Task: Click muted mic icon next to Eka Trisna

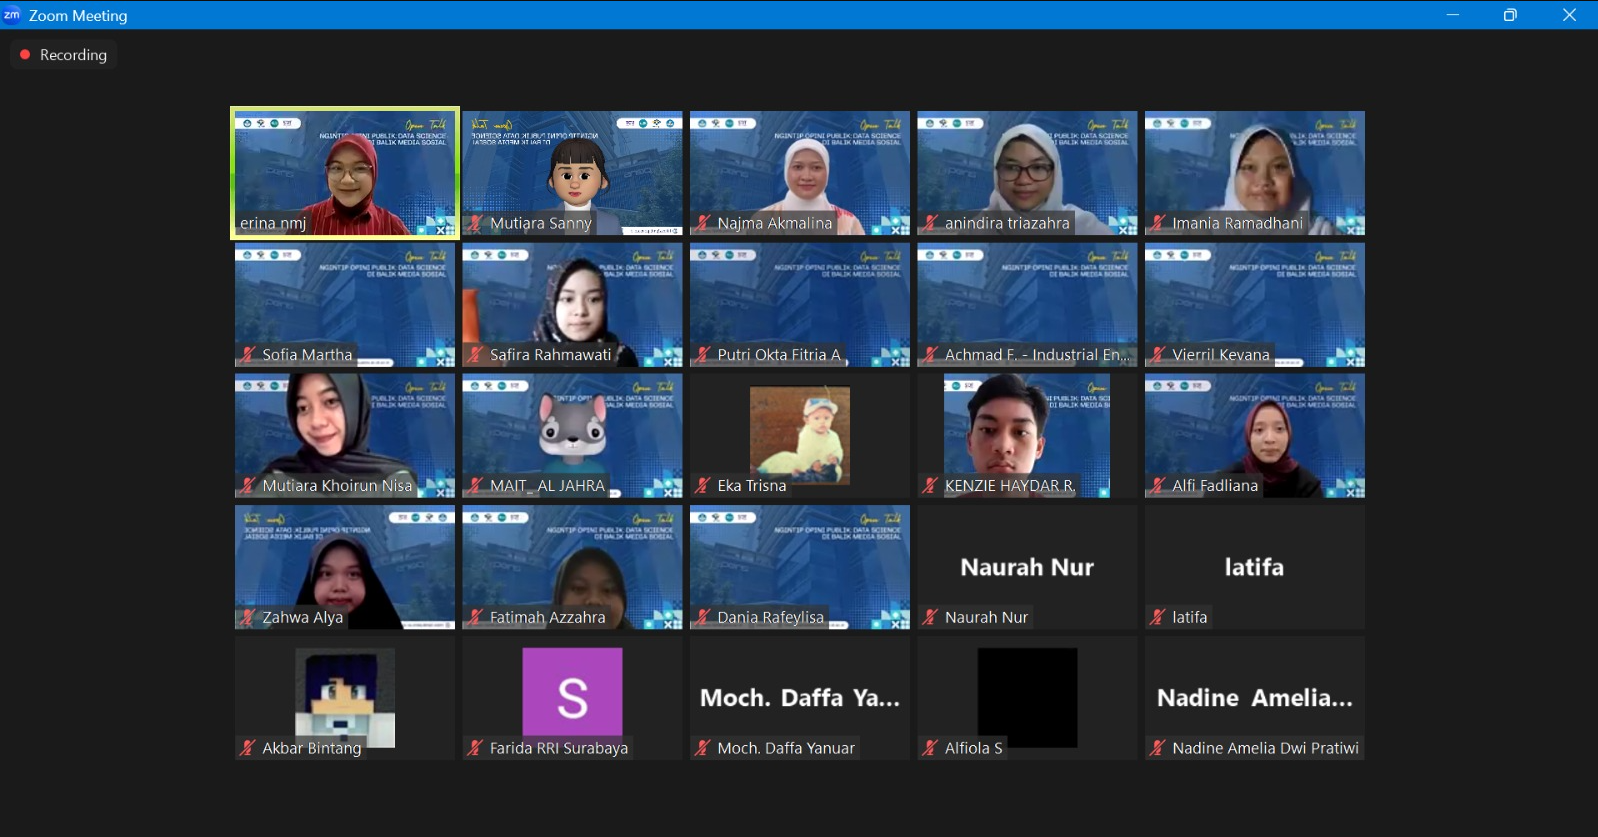Action: coord(704,485)
